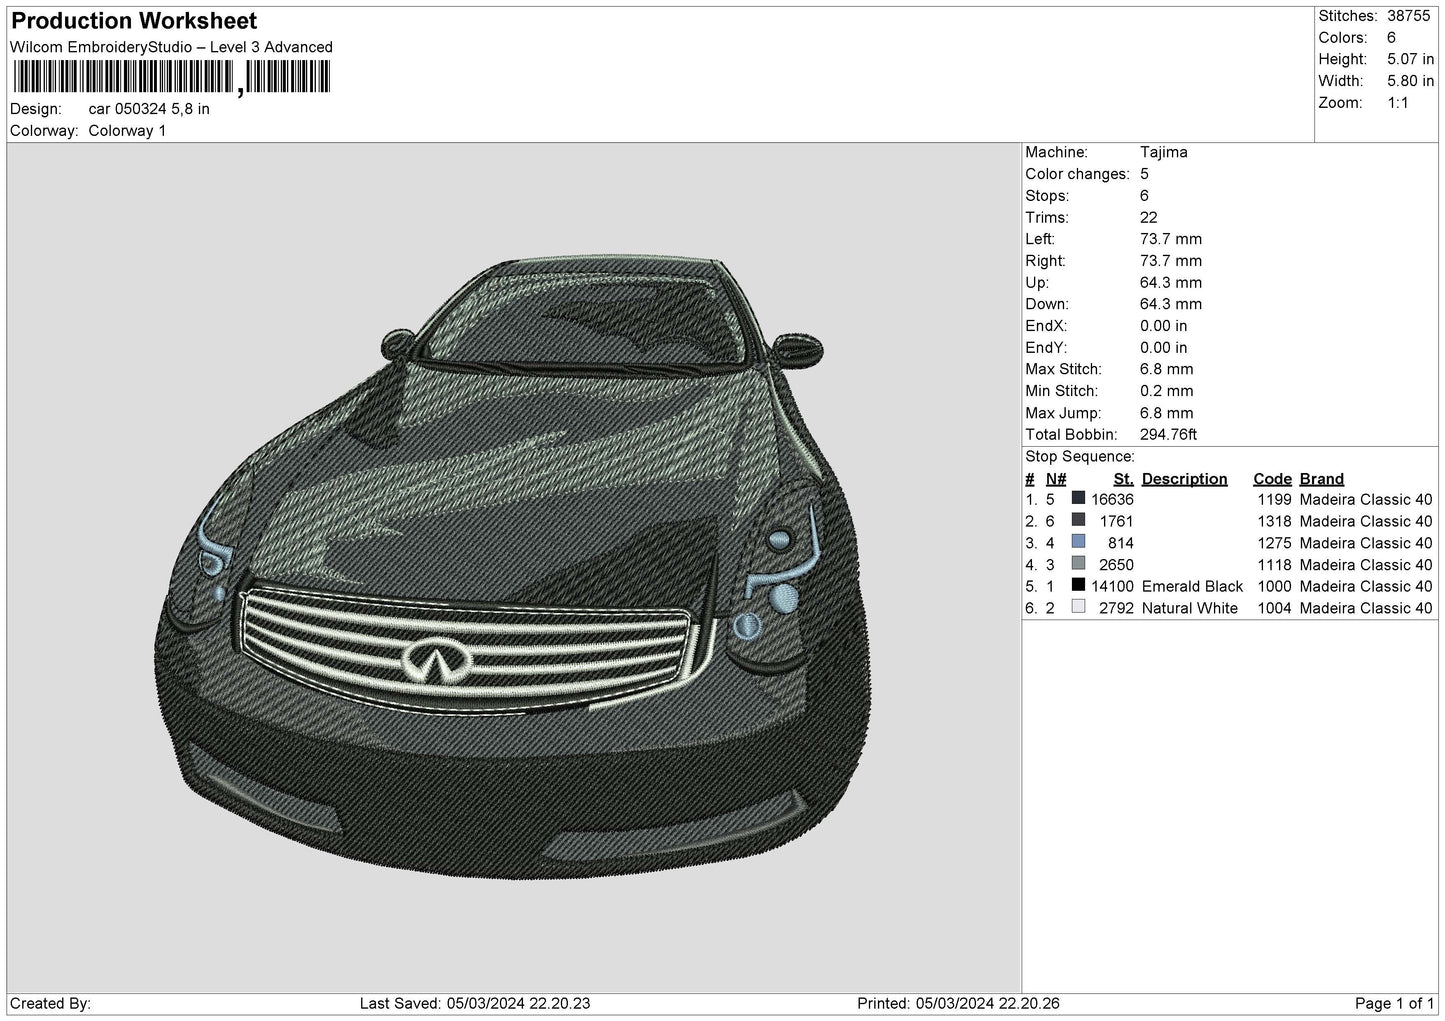1445x1021 pixels.
Task: Click the Total Bobbin value '294.76ft'
Action: [x=1168, y=435]
